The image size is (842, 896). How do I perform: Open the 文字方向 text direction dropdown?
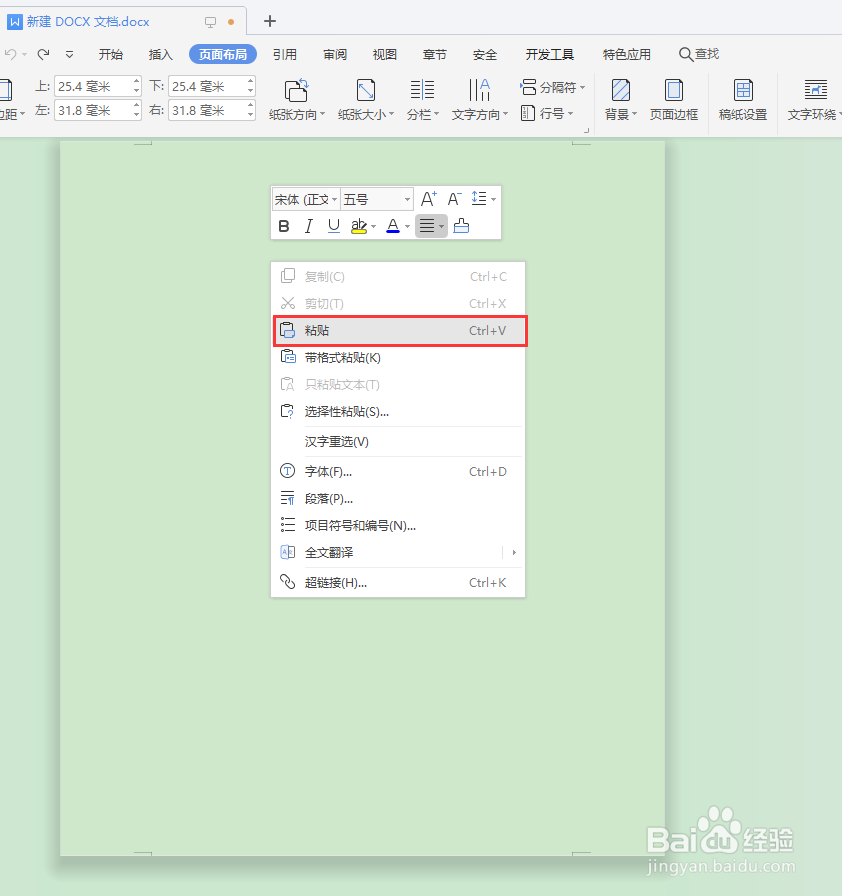pos(480,99)
